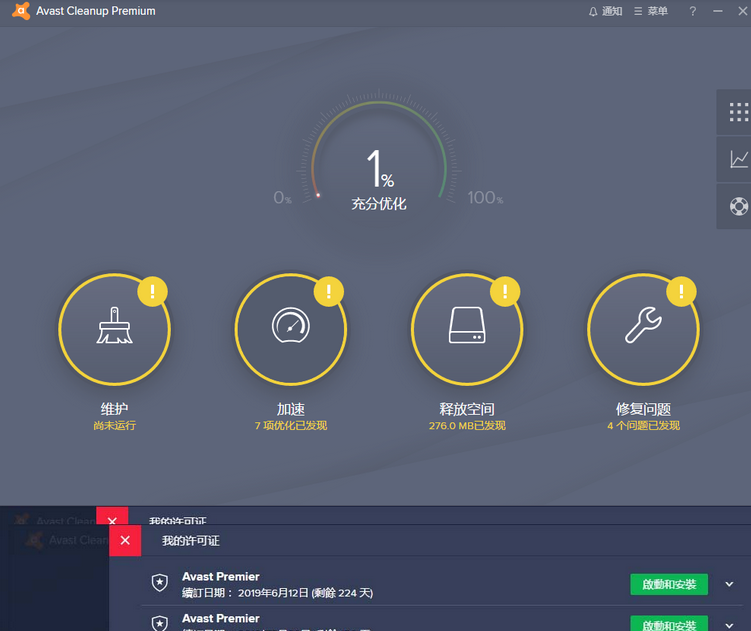Click activate-and-install button for first Avast Premier
Viewport: 751px width, 631px height.
pyautogui.click(x=669, y=584)
